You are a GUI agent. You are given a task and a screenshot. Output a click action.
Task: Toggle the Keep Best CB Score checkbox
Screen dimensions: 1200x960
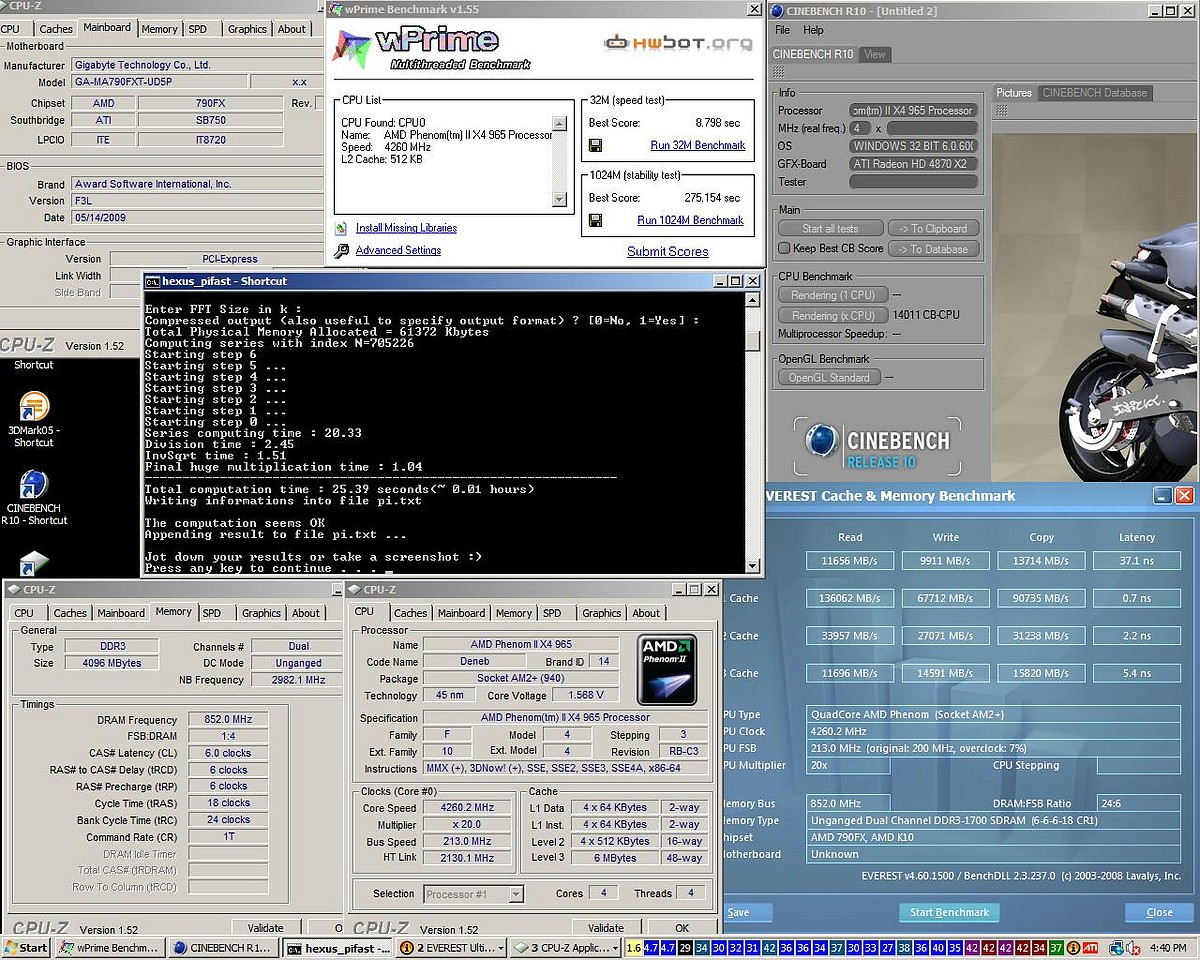click(784, 248)
